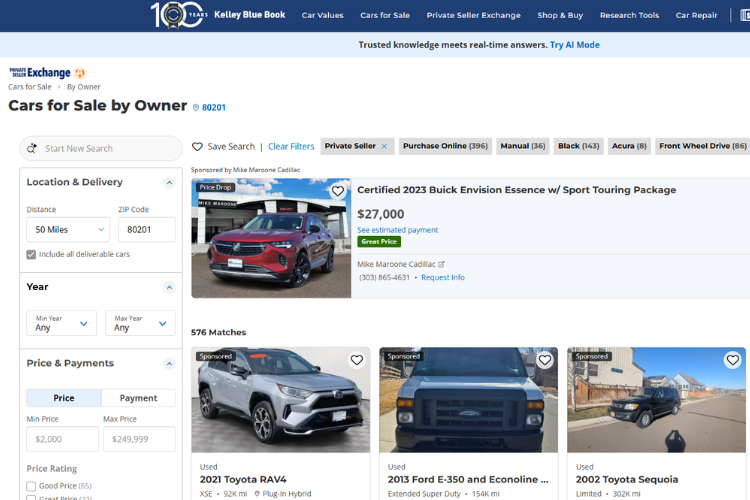The height and width of the screenshot is (500, 750).
Task: Apply the Acura (8) filter chip
Action: tap(629, 146)
